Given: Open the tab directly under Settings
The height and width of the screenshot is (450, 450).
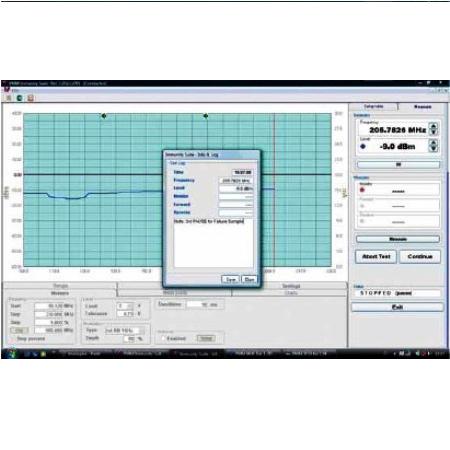Looking at the screenshot, I should [x=291, y=293].
